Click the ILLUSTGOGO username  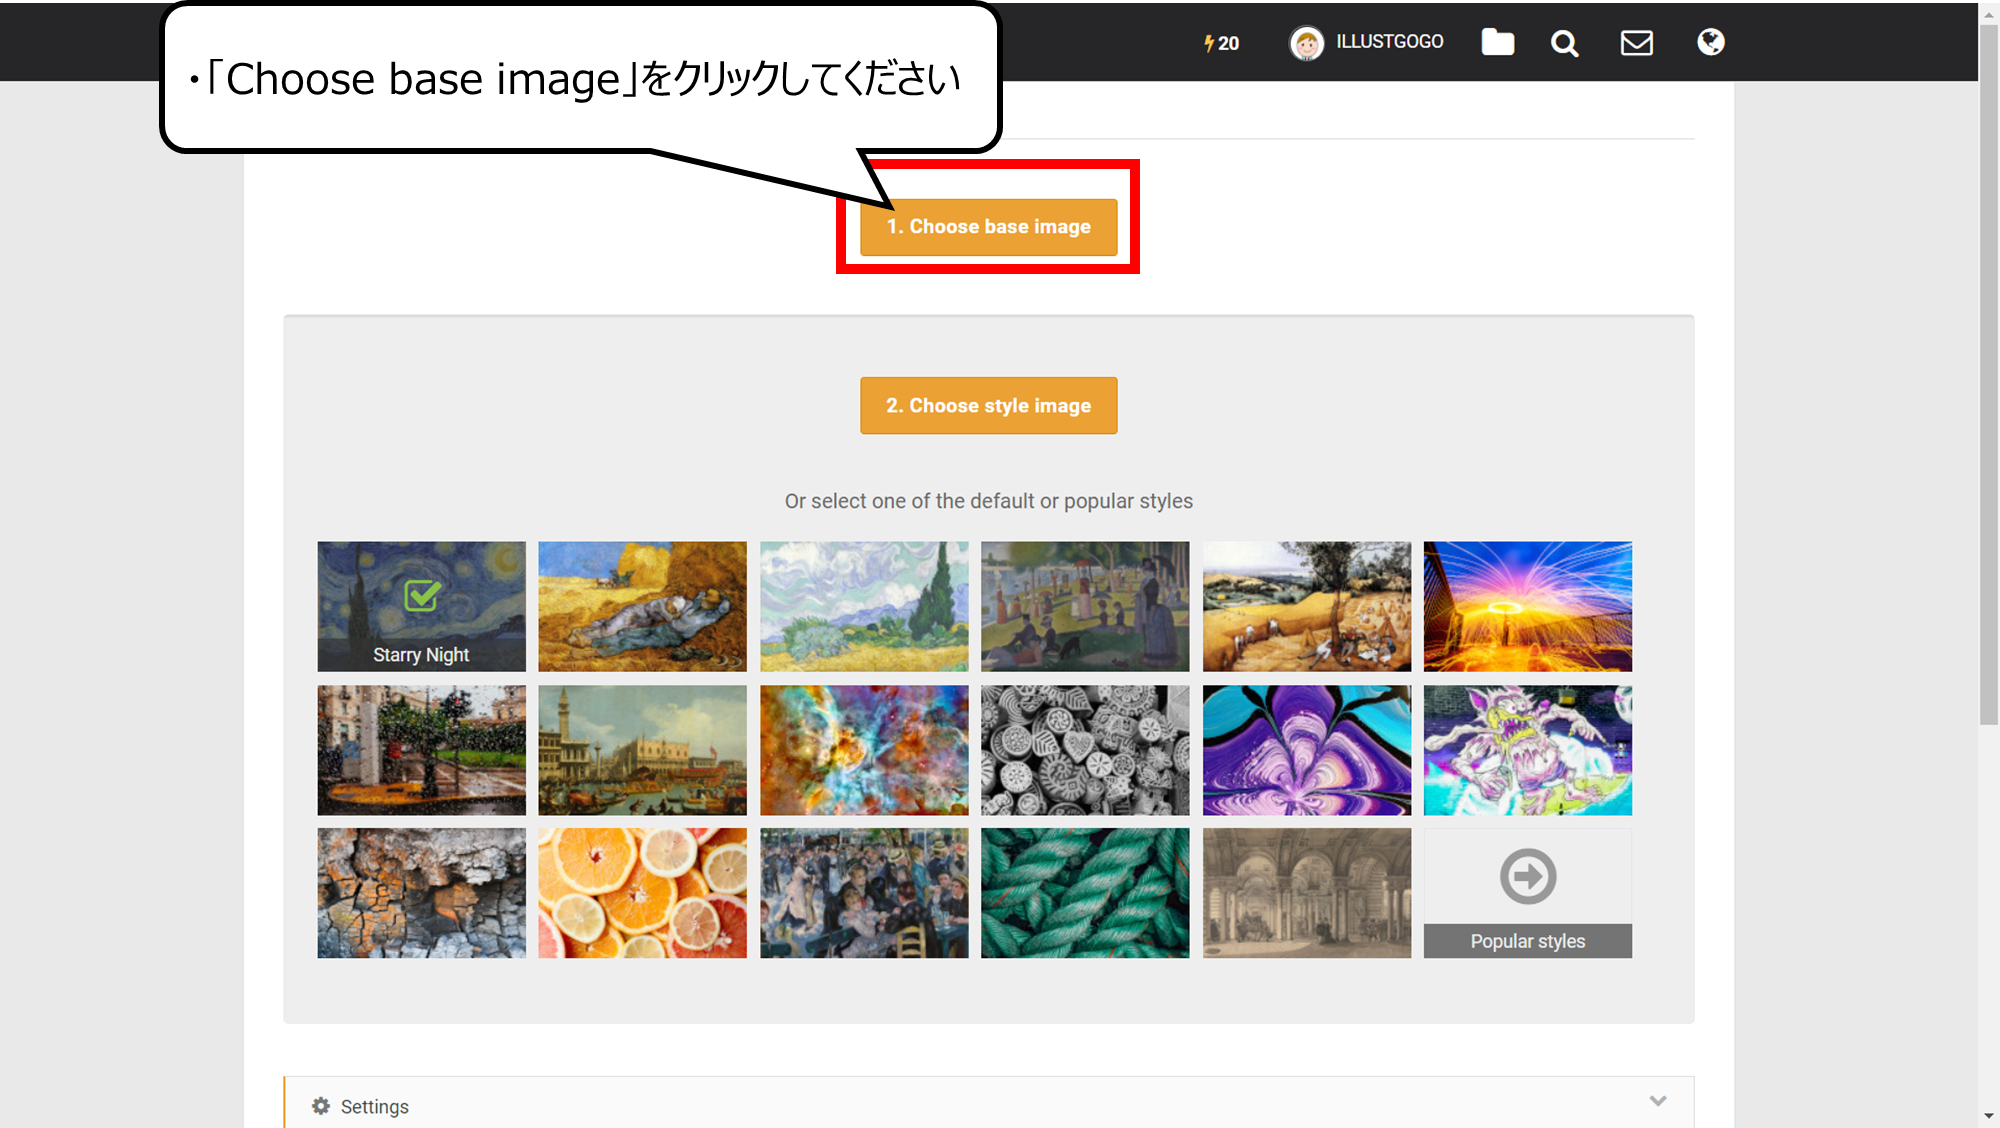point(1389,42)
